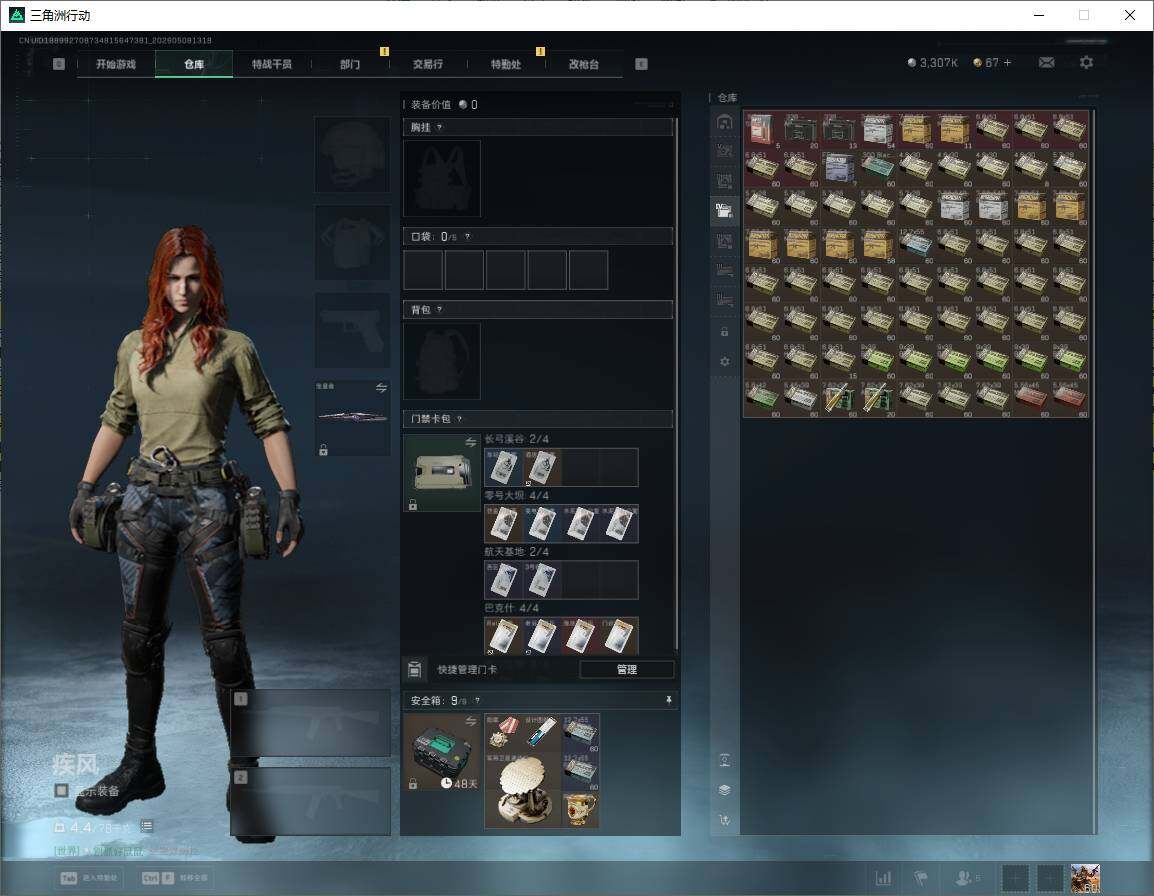Select the keycard holder case item
1154x896 pixels.
[442, 473]
